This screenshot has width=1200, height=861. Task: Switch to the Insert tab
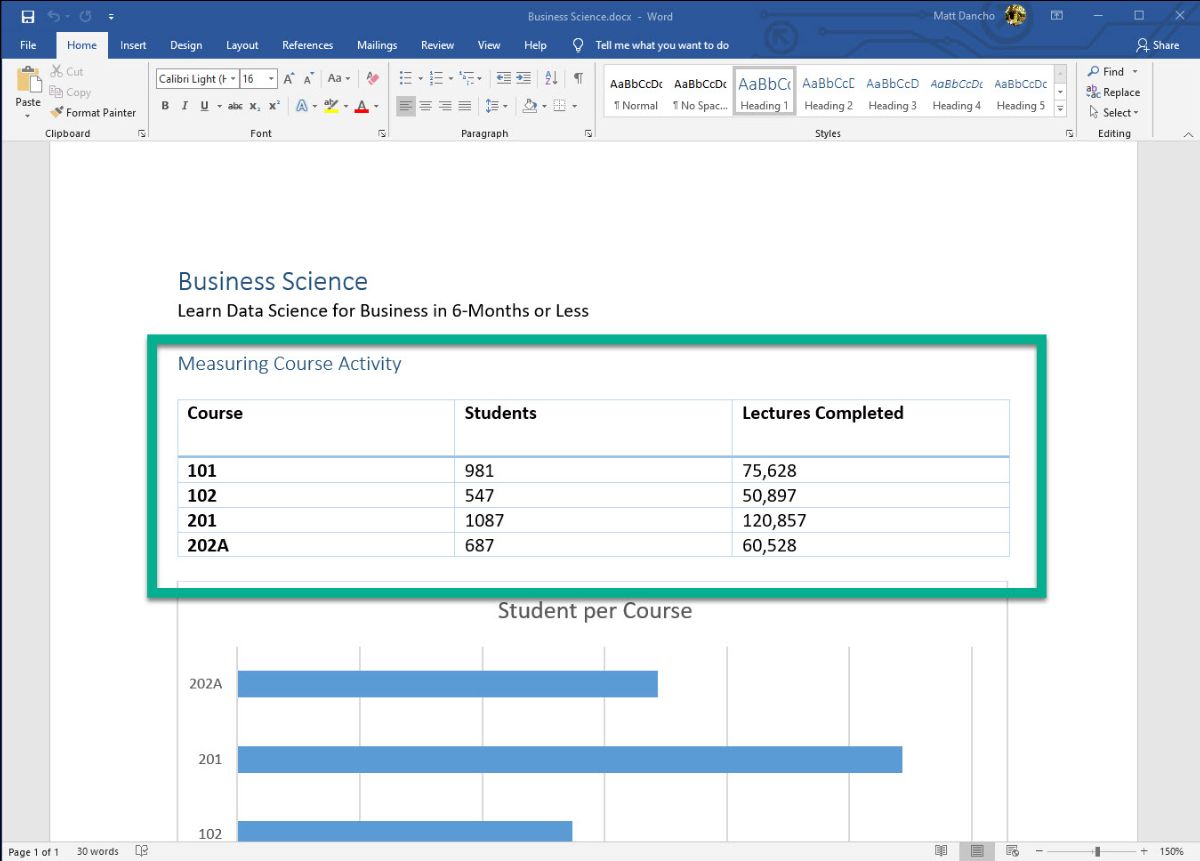[x=133, y=45]
